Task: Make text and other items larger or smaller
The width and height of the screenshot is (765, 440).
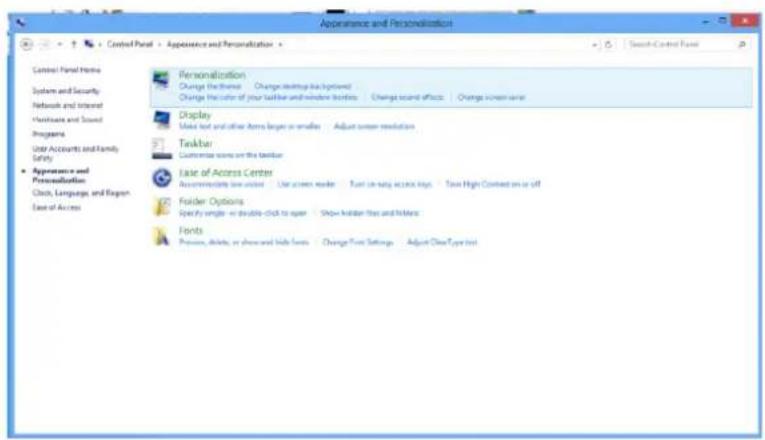Action: click(x=250, y=126)
